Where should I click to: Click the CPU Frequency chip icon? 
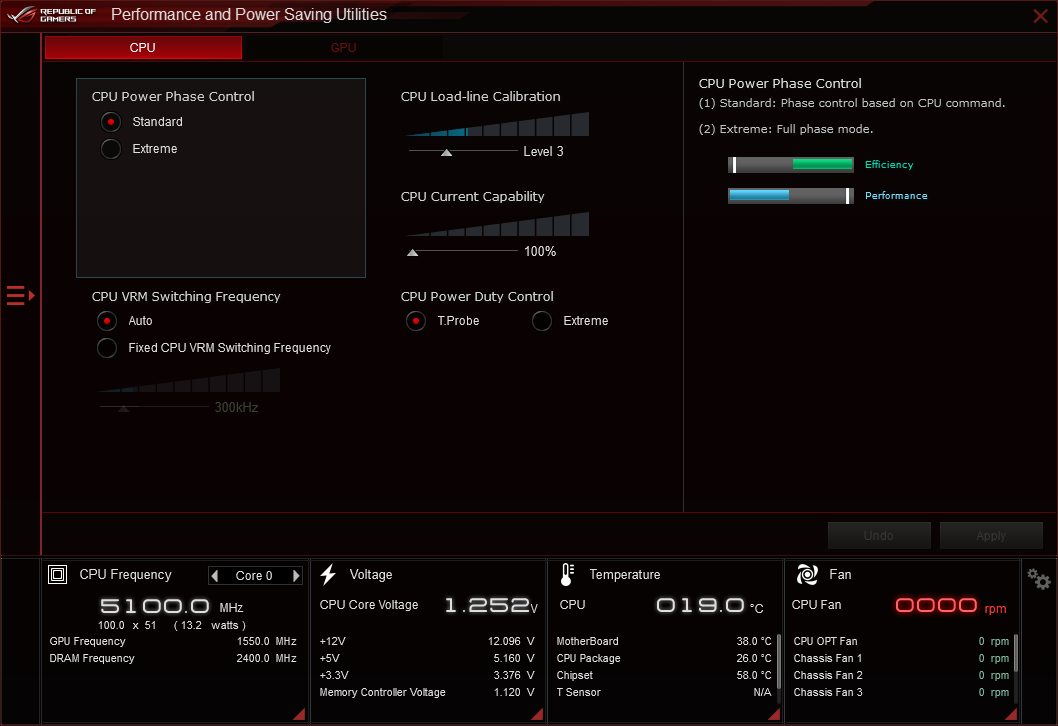(x=57, y=574)
